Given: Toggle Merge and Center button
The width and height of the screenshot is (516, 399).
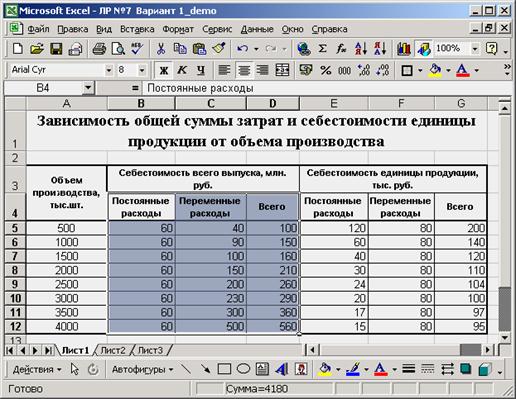Looking at the screenshot, I should pyautogui.click(x=282, y=70).
